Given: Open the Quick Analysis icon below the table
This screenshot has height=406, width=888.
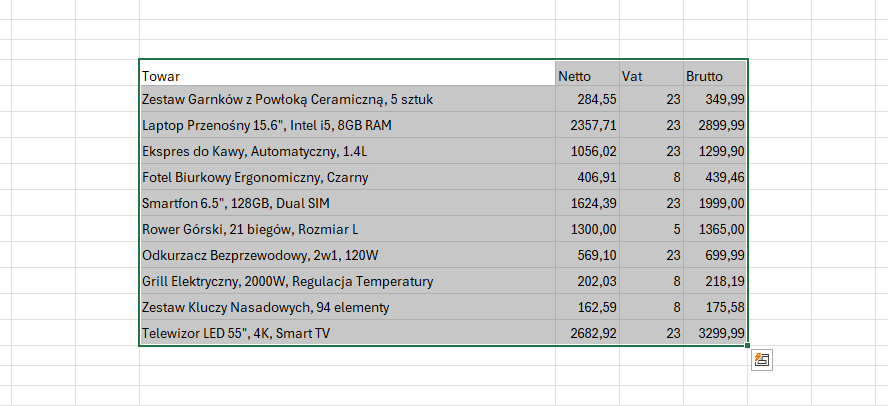Looking at the screenshot, I should pos(762,360).
